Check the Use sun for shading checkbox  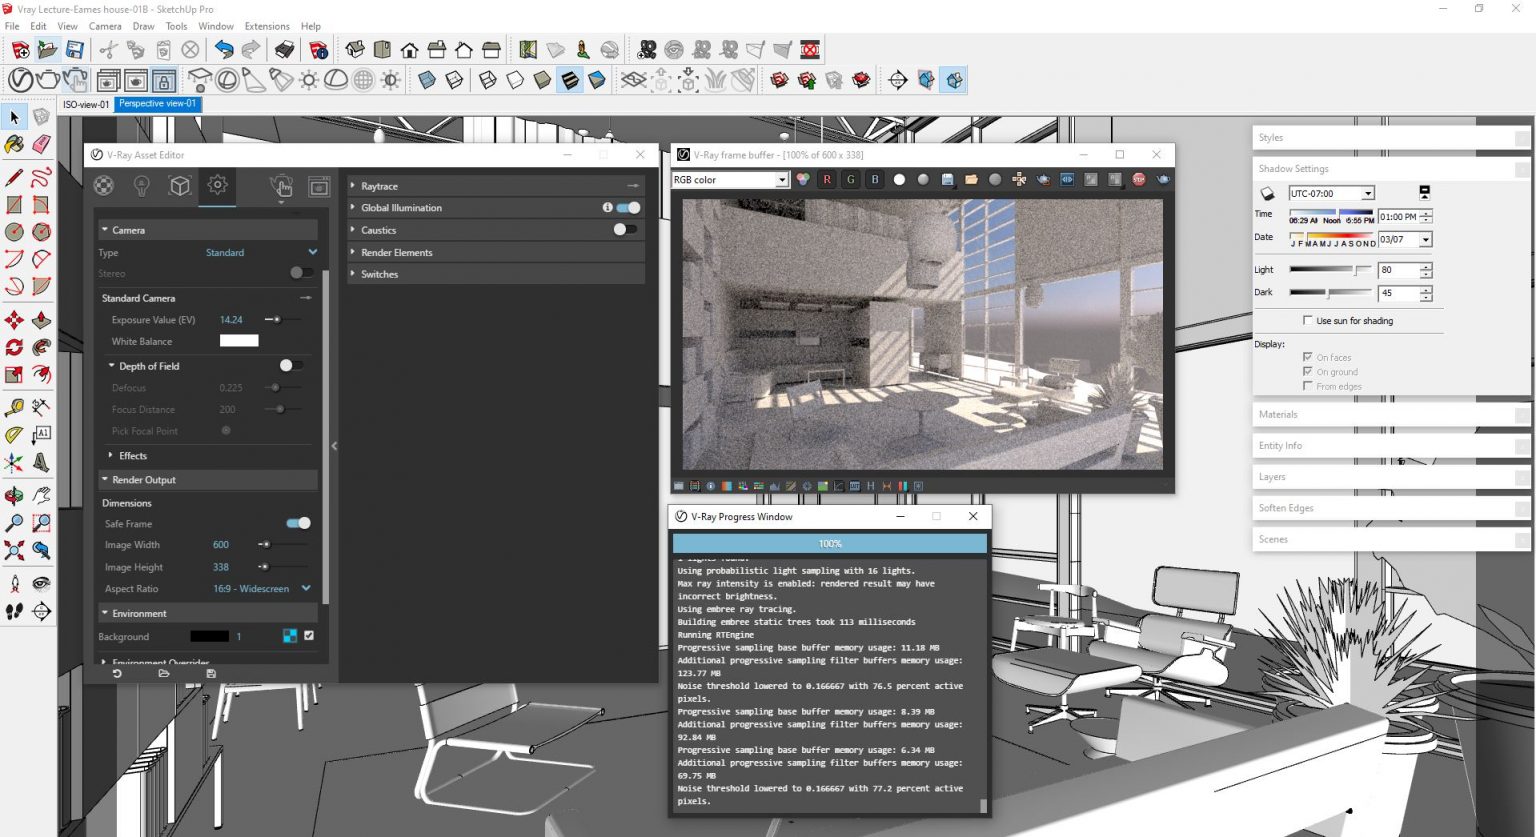[x=1308, y=321]
